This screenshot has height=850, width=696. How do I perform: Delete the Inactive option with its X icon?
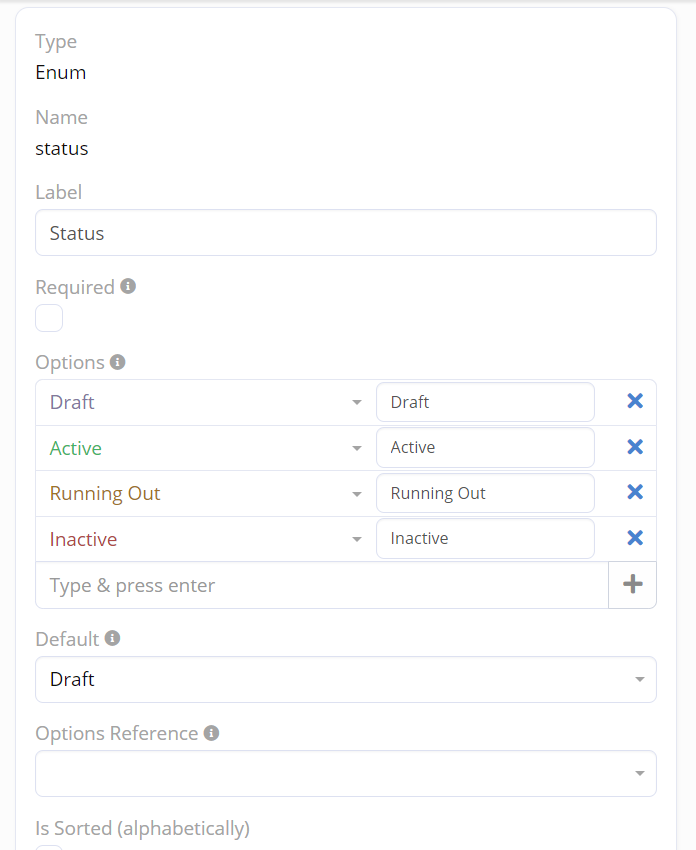coord(634,538)
